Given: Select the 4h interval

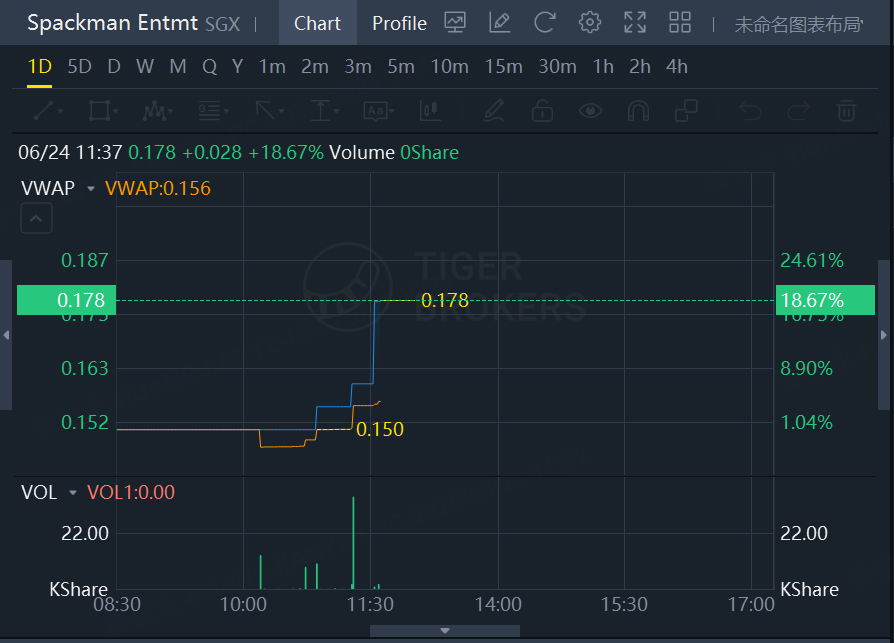Looking at the screenshot, I should click(x=677, y=67).
